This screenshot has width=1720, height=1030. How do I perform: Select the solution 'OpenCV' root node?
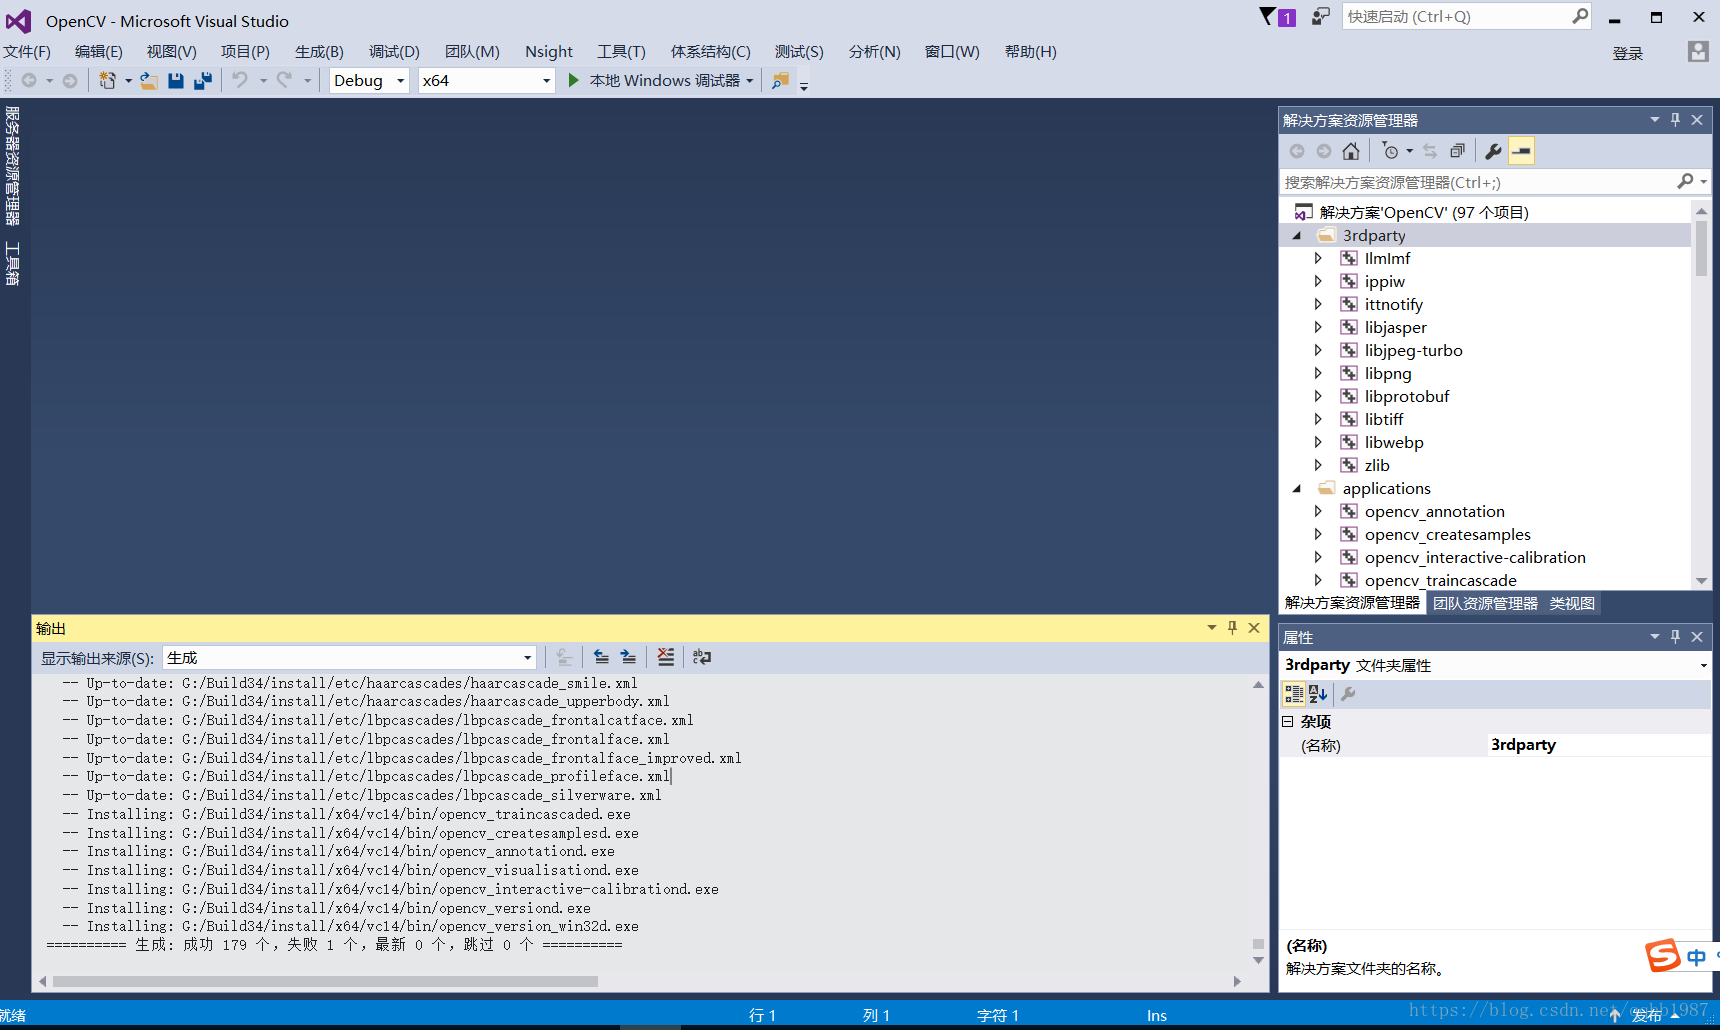[x=1424, y=212]
